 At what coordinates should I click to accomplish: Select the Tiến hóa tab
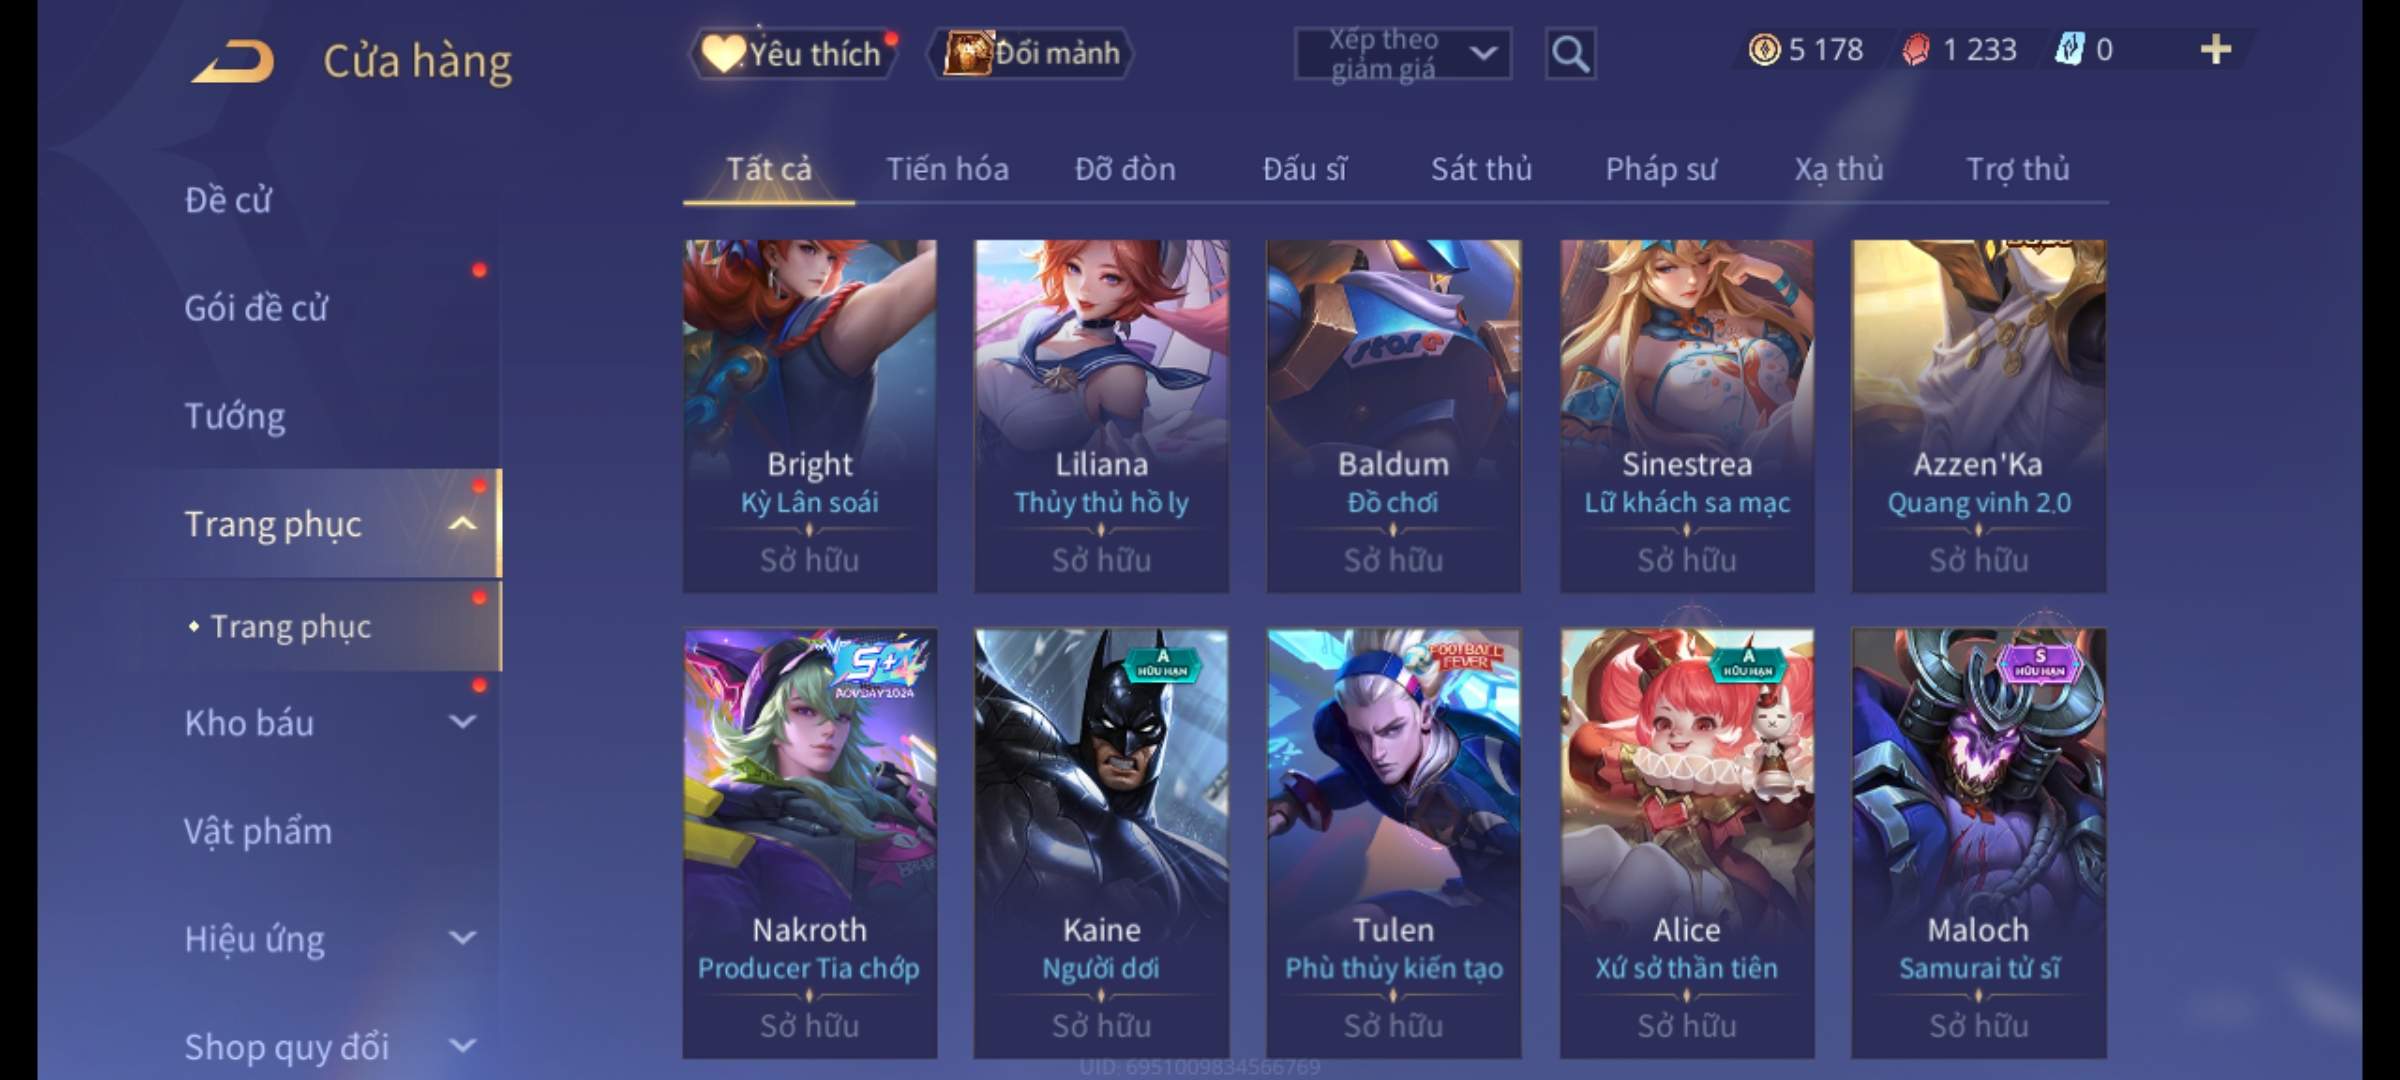coord(947,169)
